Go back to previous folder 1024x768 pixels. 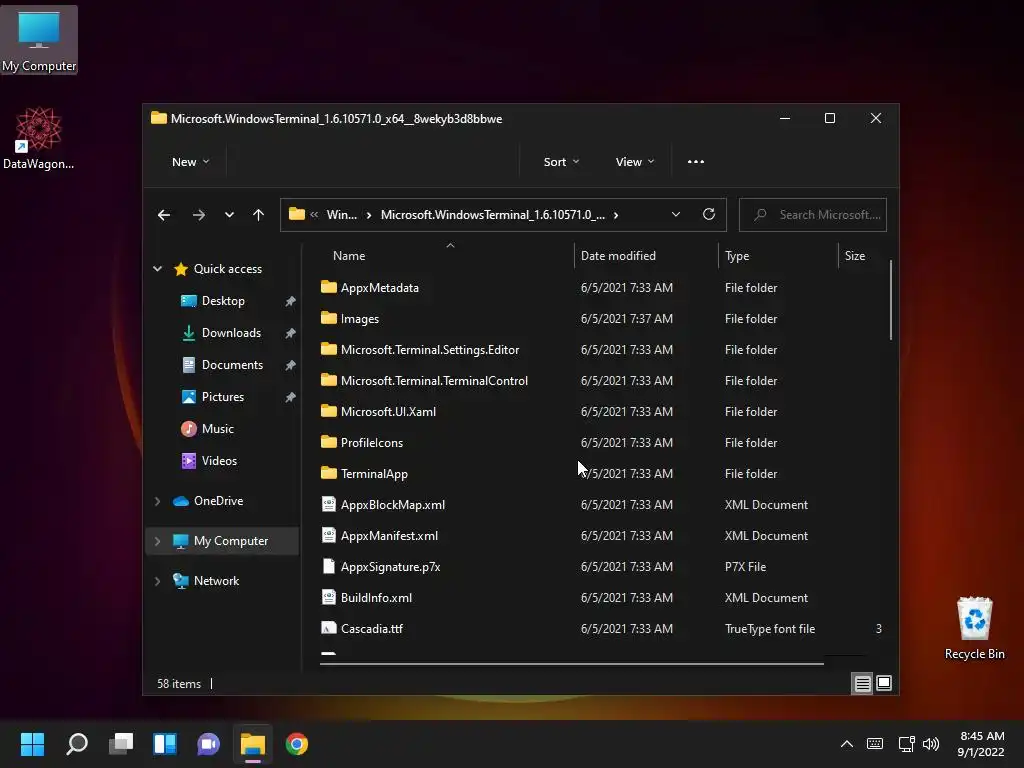(x=164, y=215)
